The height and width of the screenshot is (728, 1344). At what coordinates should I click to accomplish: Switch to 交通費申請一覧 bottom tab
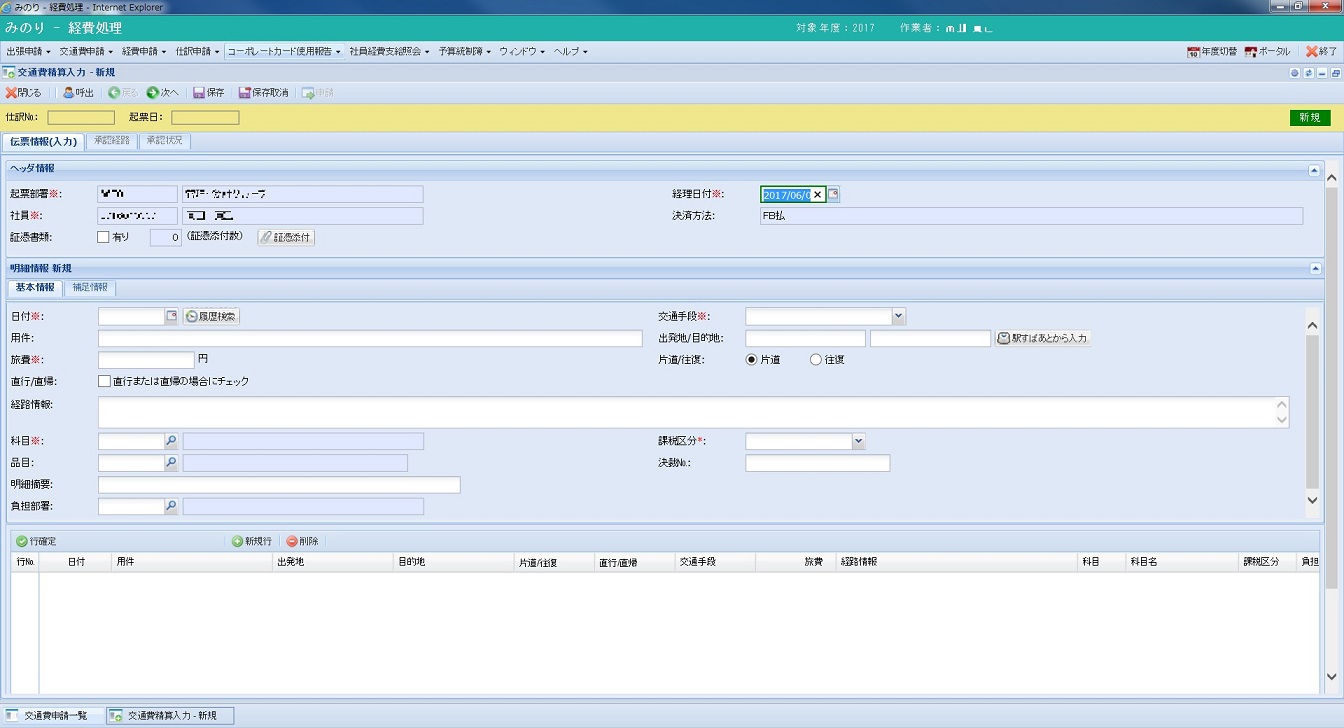52,716
